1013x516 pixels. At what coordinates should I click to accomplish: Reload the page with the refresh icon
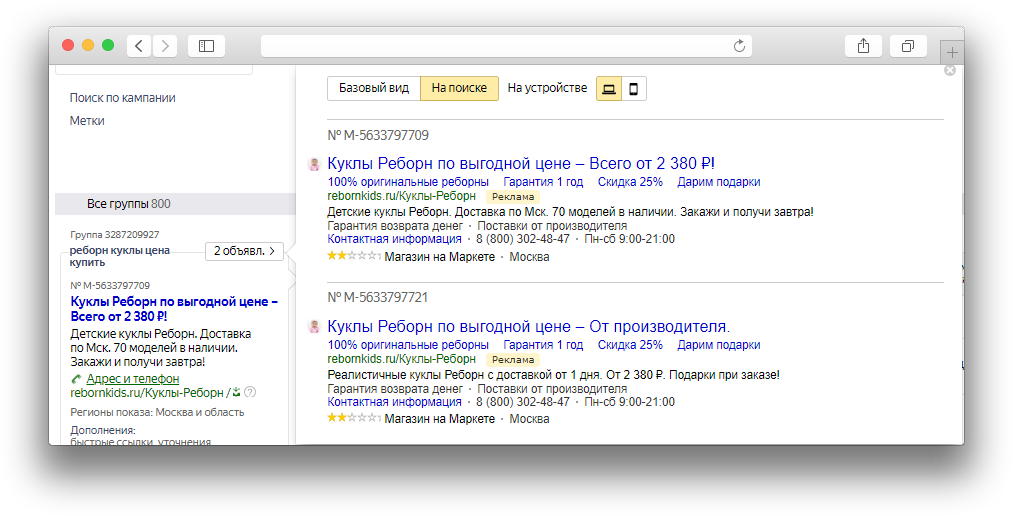(739, 46)
